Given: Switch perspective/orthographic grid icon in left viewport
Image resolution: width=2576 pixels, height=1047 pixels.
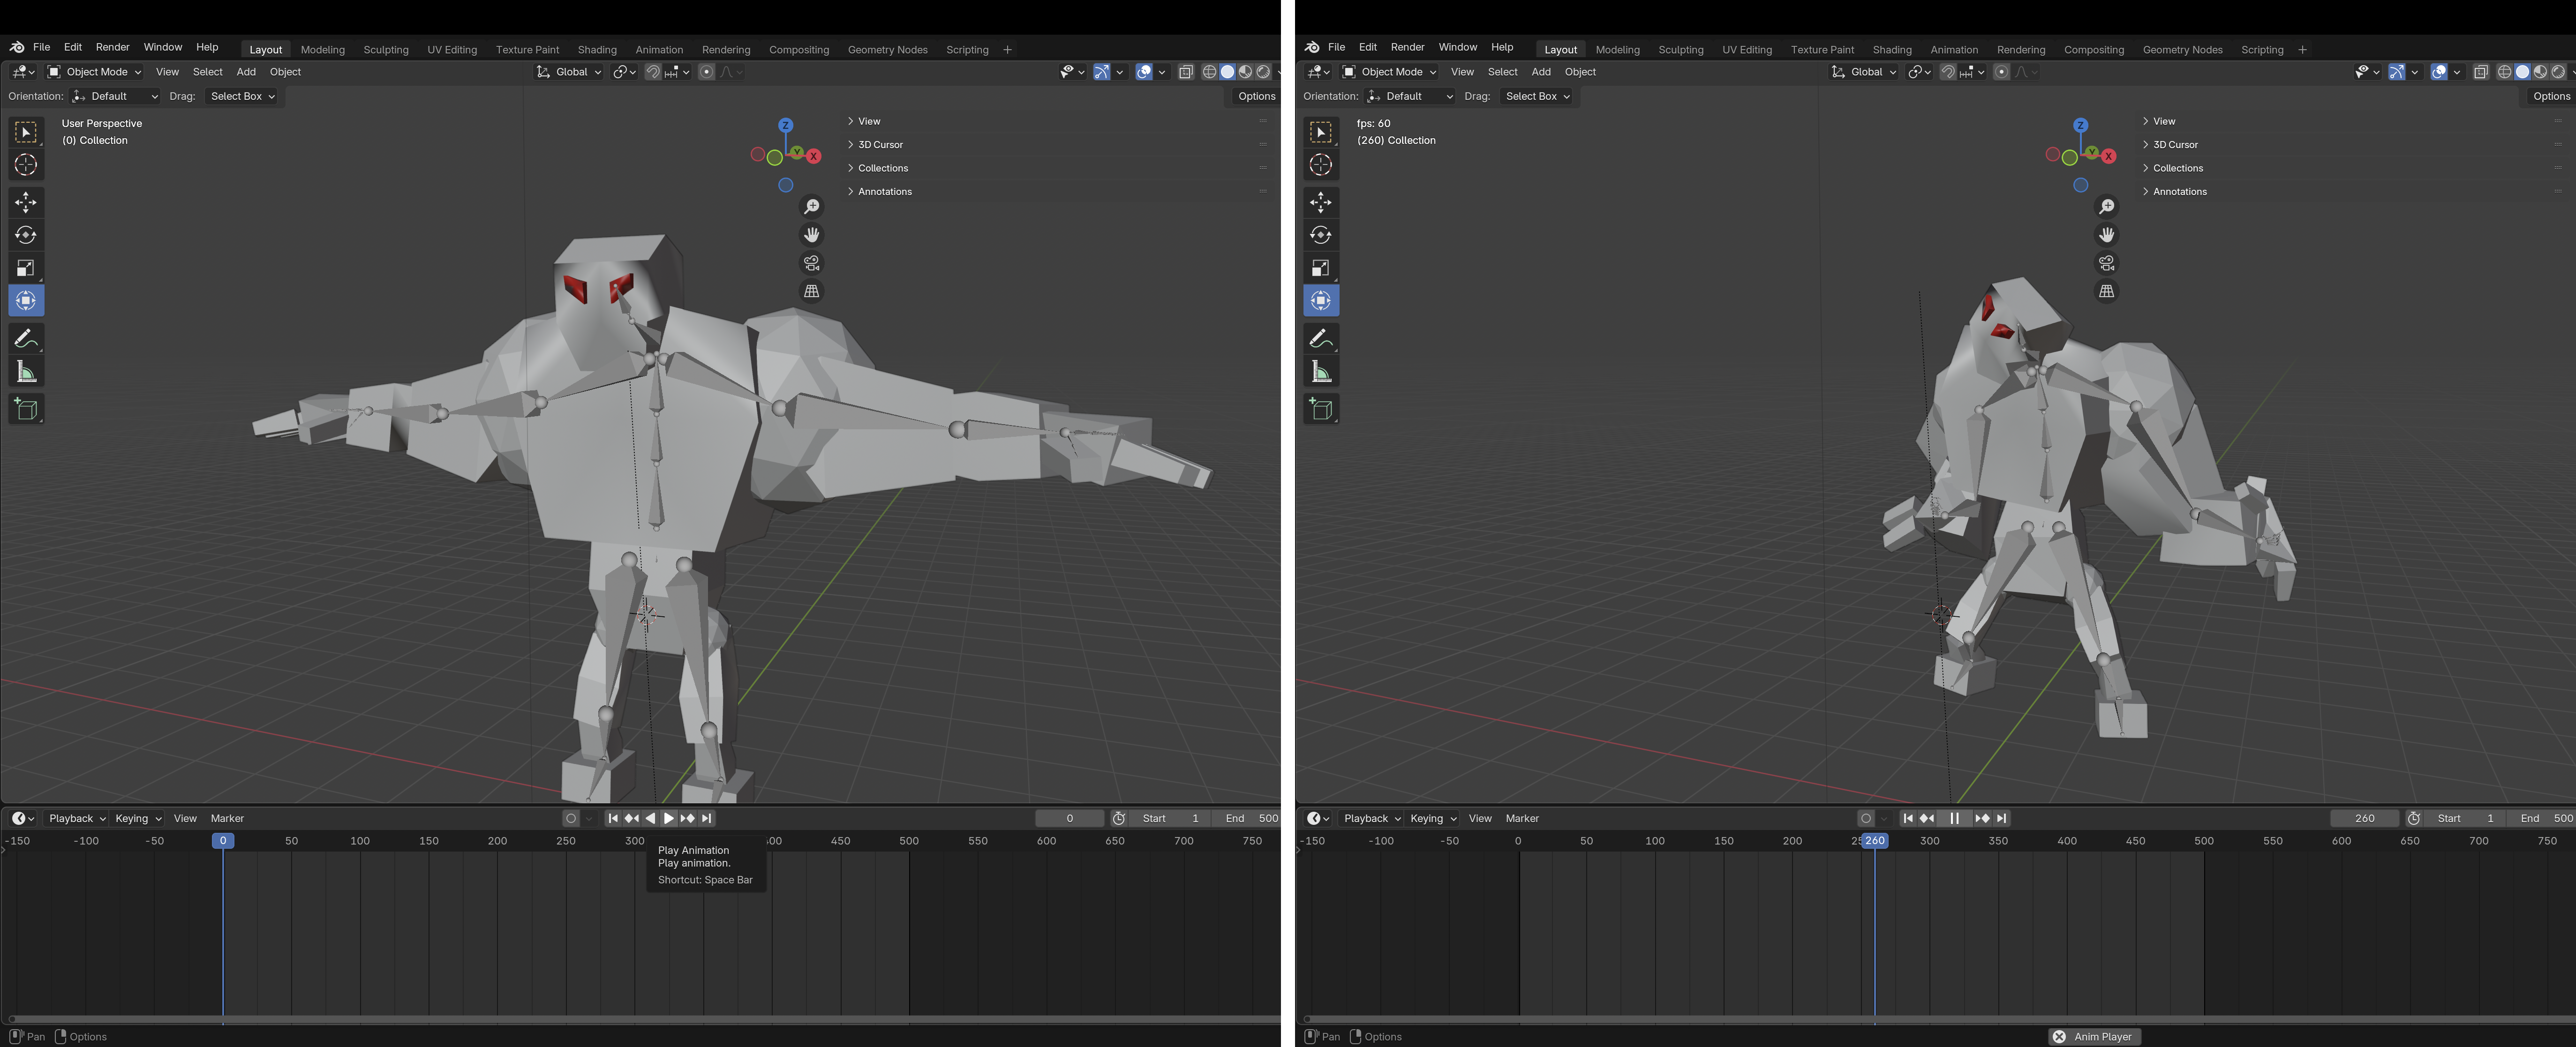Looking at the screenshot, I should pos(812,291).
